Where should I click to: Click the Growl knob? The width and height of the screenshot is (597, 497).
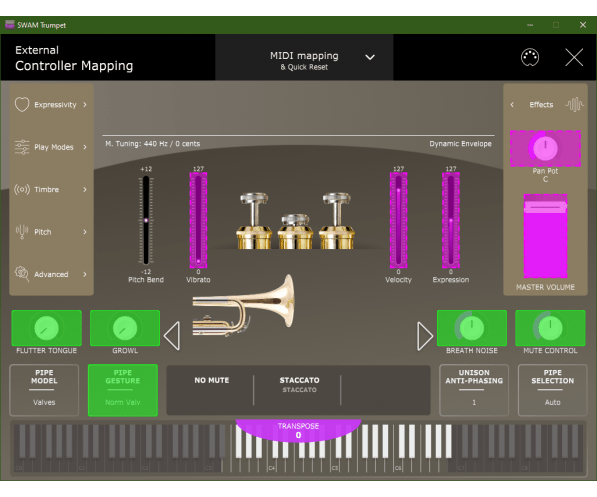[x=125, y=328]
